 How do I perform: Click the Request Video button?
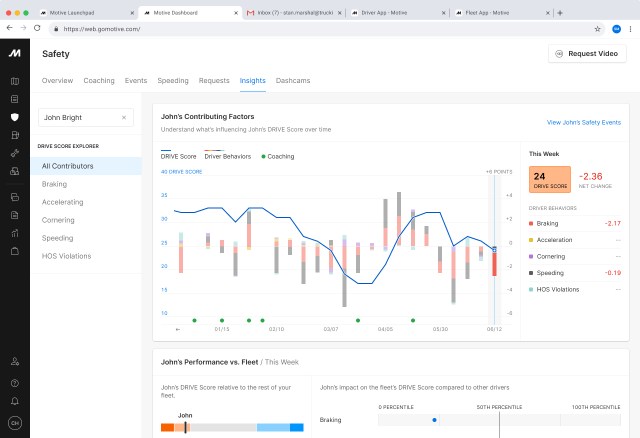click(587, 54)
